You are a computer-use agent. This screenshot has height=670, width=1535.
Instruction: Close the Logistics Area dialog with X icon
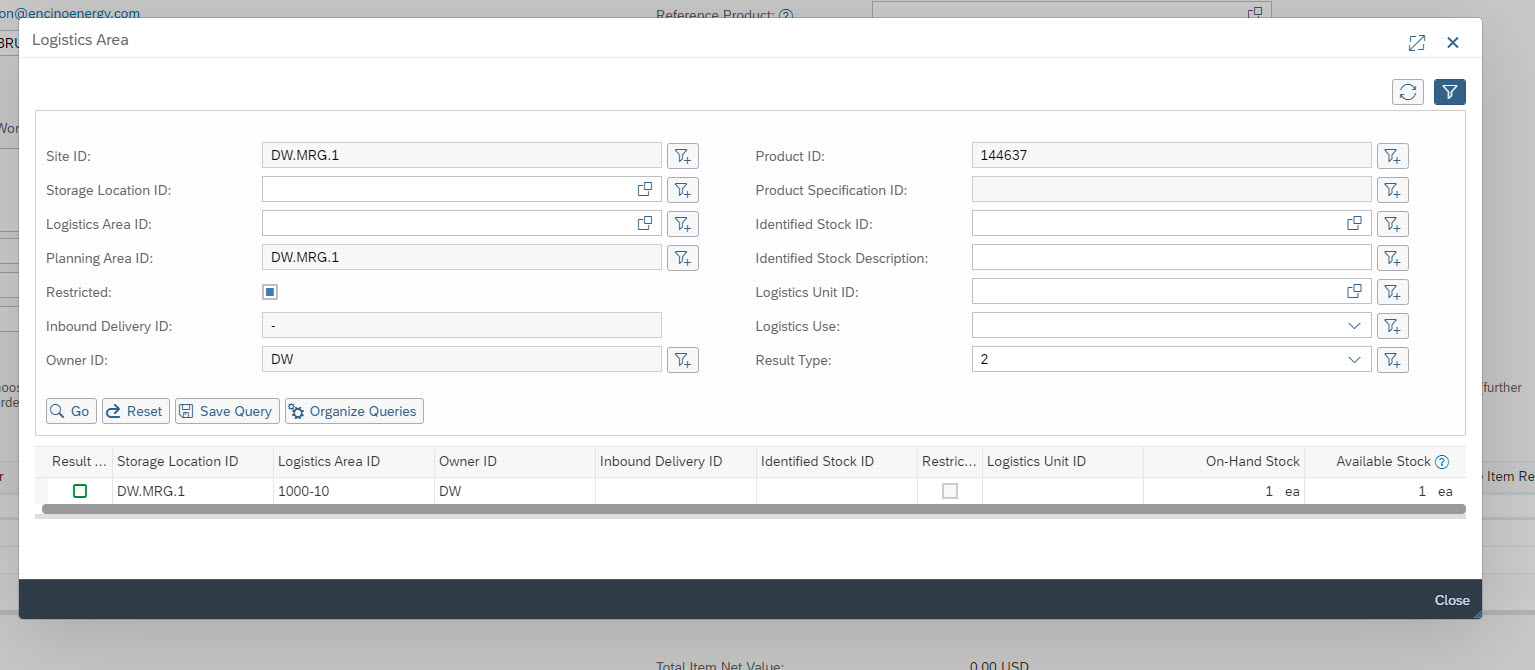click(x=1453, y=42)
